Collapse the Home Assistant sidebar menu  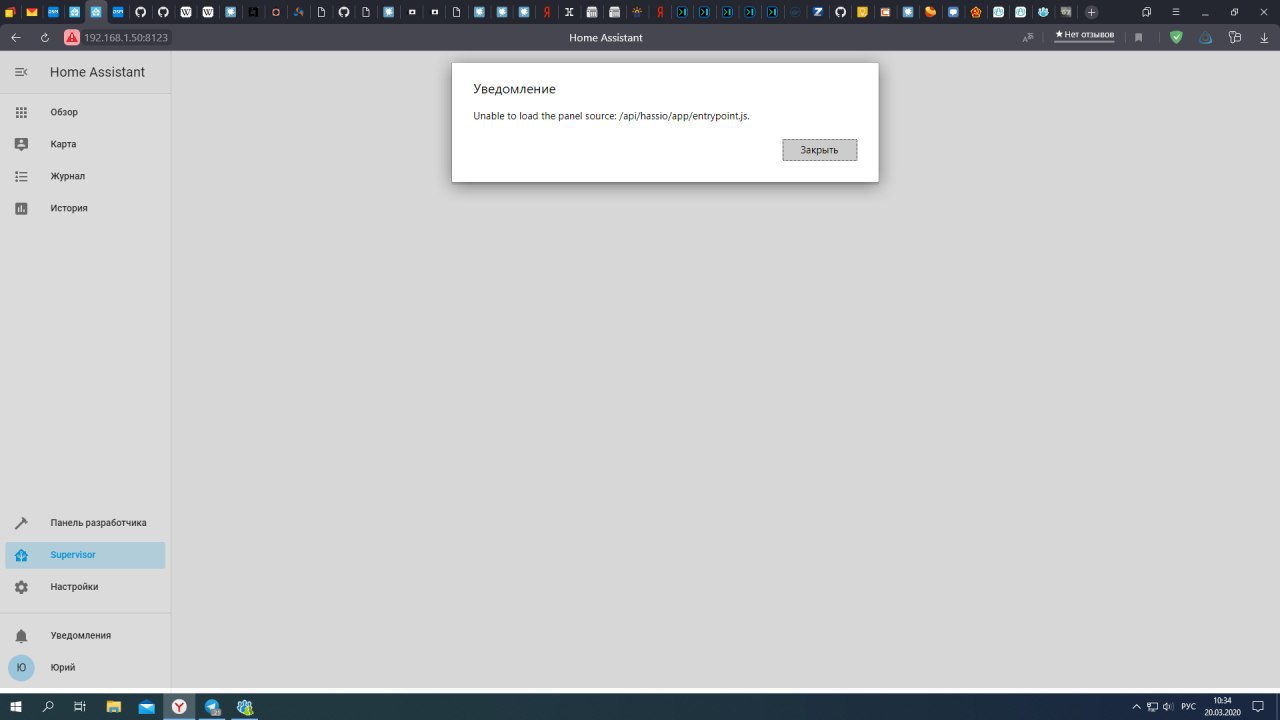click(x=21, y=72)
